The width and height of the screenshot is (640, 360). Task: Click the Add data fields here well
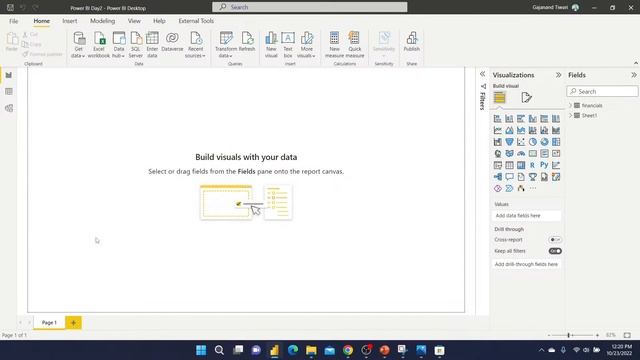(526, 216)
